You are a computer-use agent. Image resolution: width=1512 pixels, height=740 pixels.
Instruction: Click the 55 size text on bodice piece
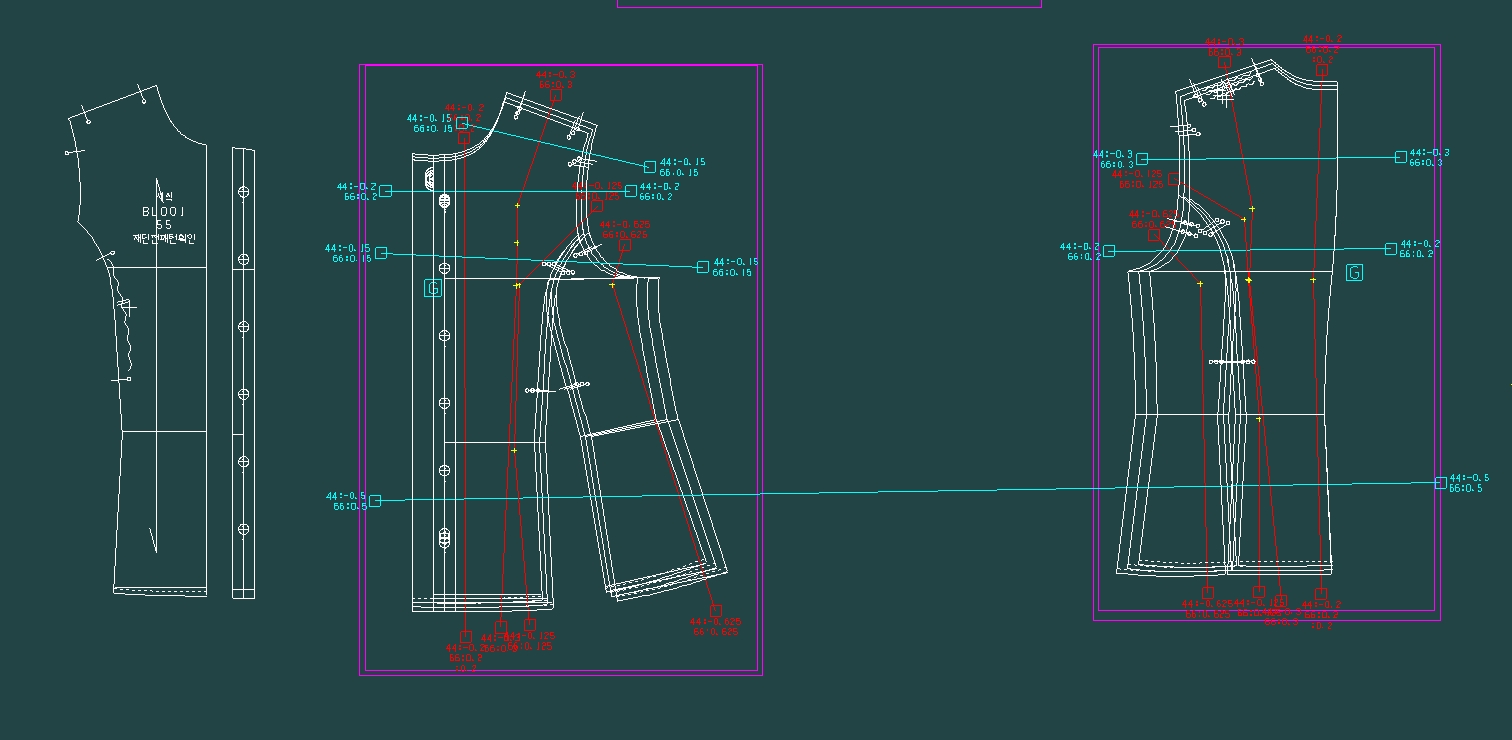coord(163,225)
